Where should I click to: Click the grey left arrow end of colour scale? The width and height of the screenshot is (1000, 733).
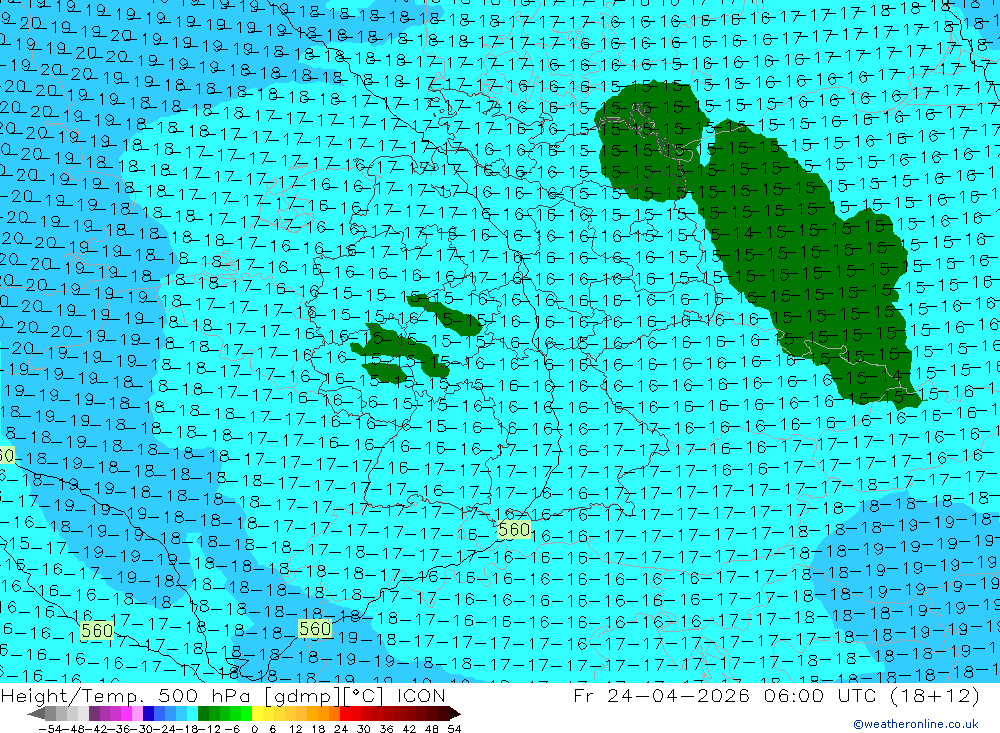click(x=36, y=714)
